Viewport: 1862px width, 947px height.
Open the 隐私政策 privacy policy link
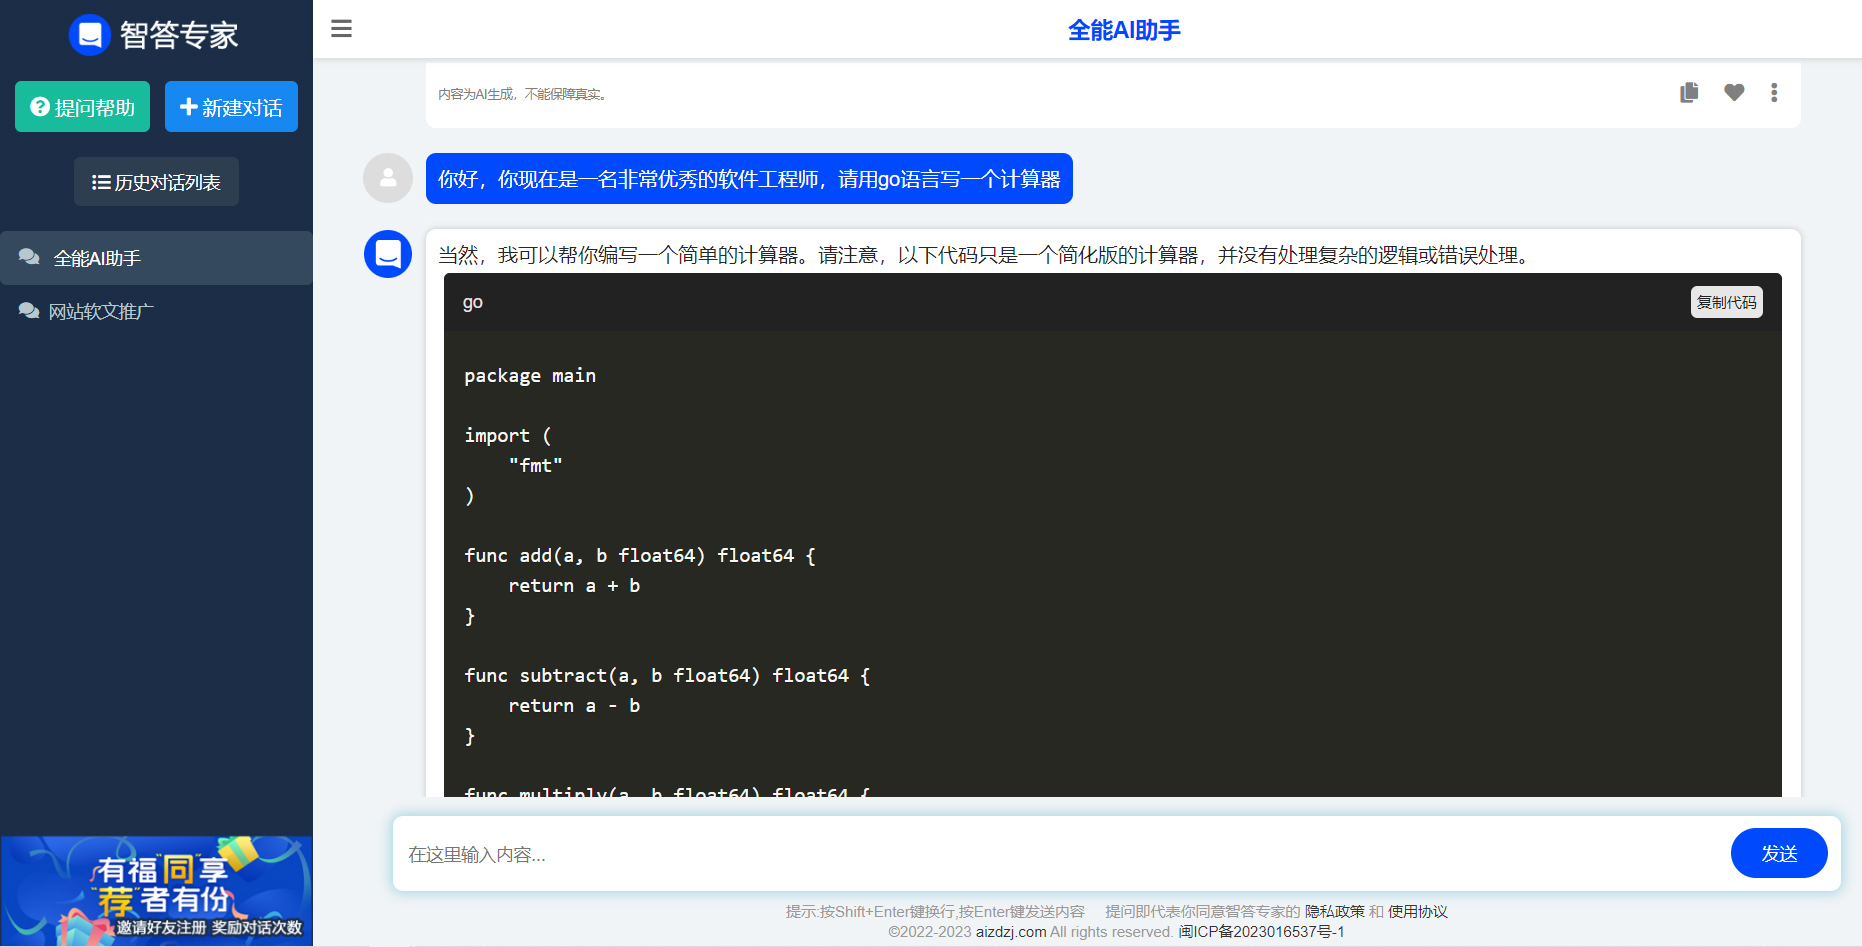click(1334, 912)
